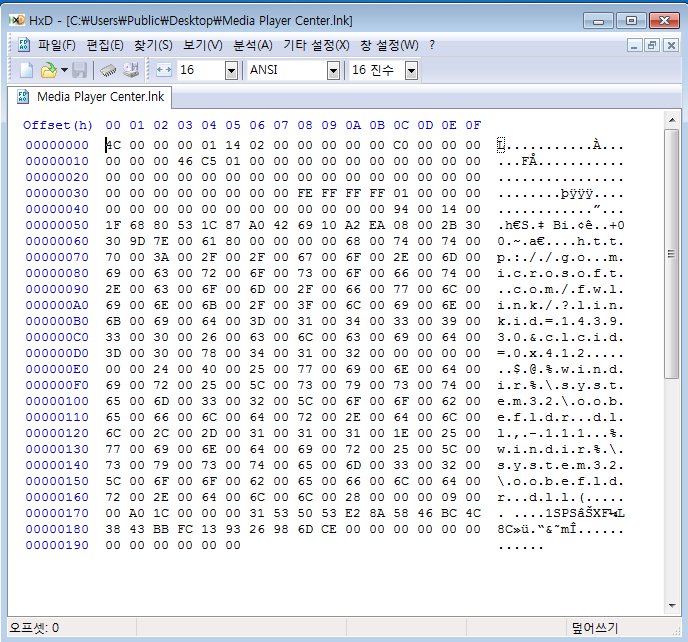The width and height of the screenshot is (688, 642).
Task: Click the first hex byte 4C
Action: point(113,145)
